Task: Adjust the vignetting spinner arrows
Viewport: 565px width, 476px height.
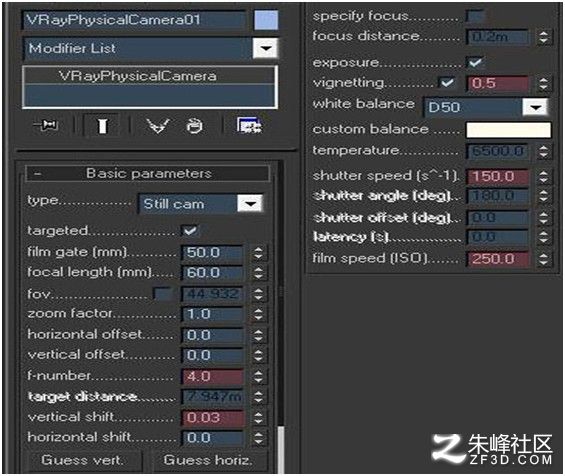Action: [x=543, y=84]
